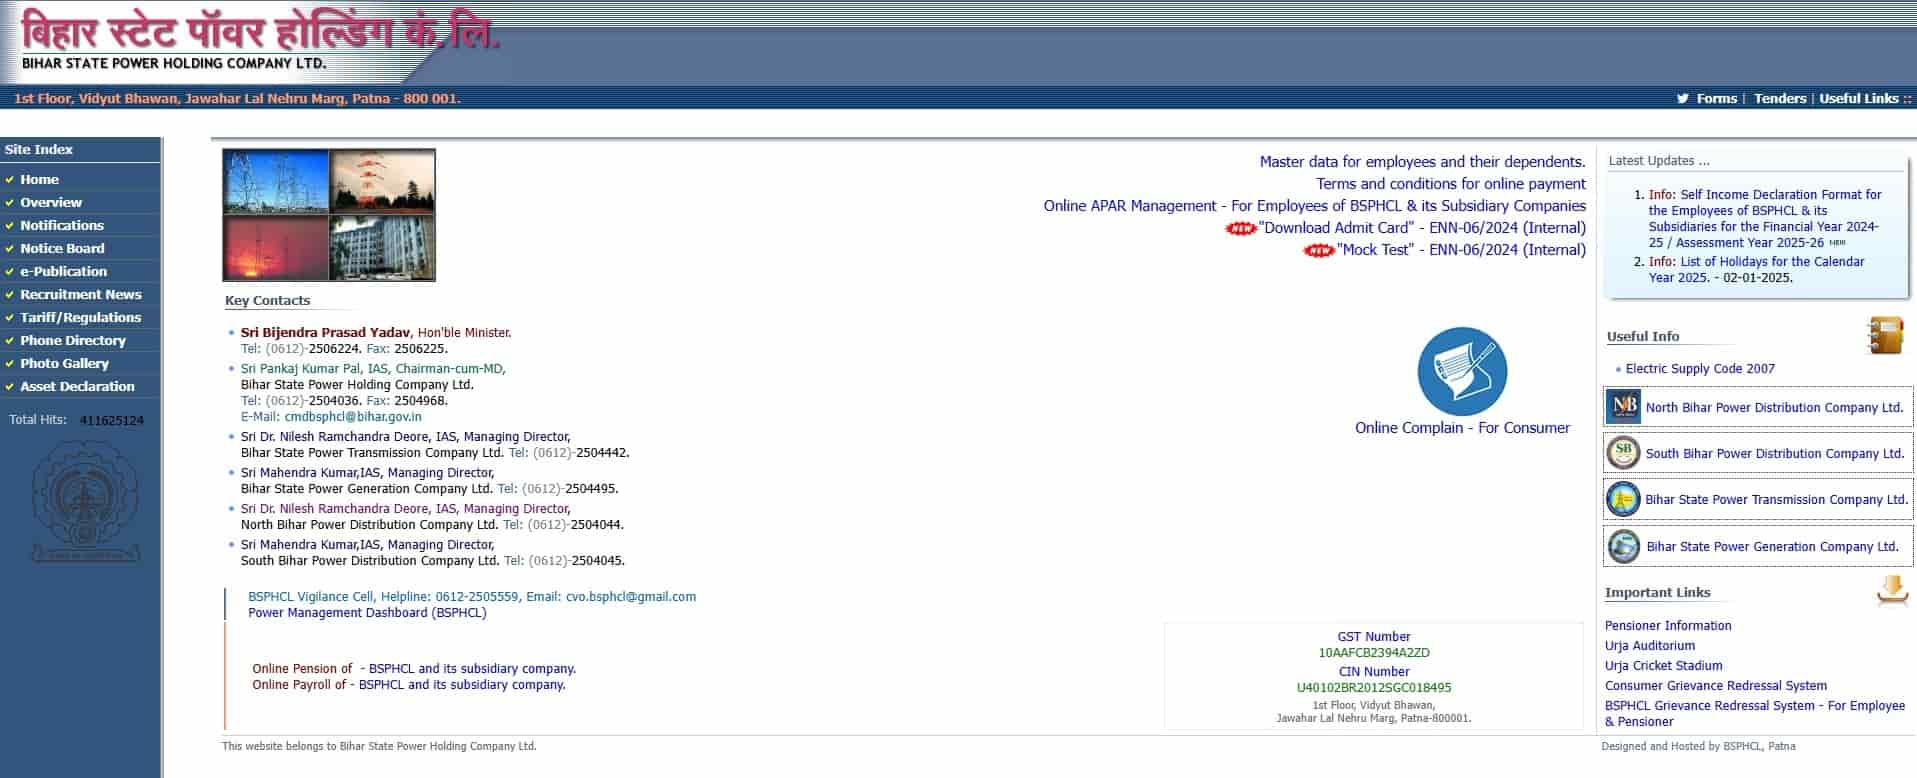Click Tenders link in top bar
Screen dimensions: 1917x778
pos(1780,98)
